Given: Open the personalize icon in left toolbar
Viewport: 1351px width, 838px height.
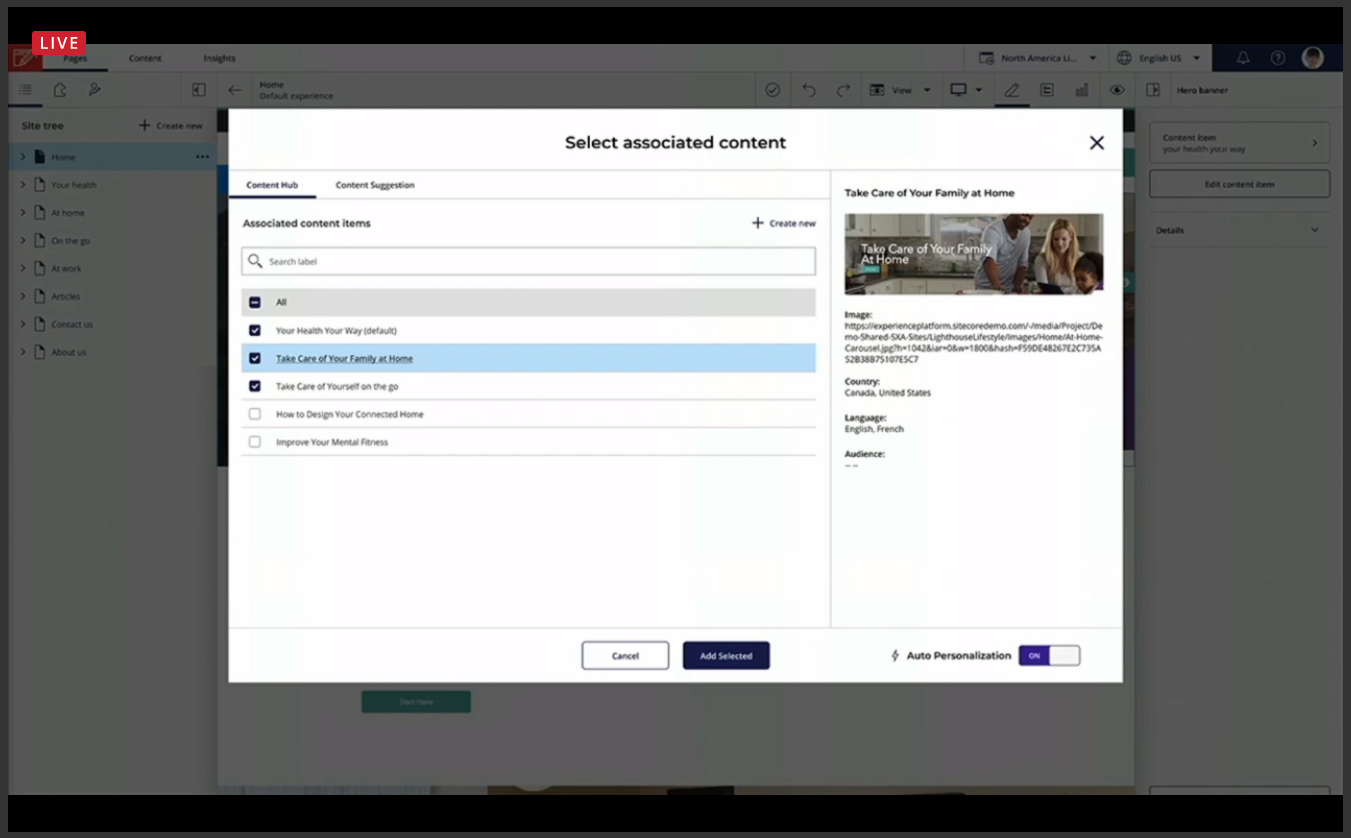Looking at the screenshot, I should point(94,90).
